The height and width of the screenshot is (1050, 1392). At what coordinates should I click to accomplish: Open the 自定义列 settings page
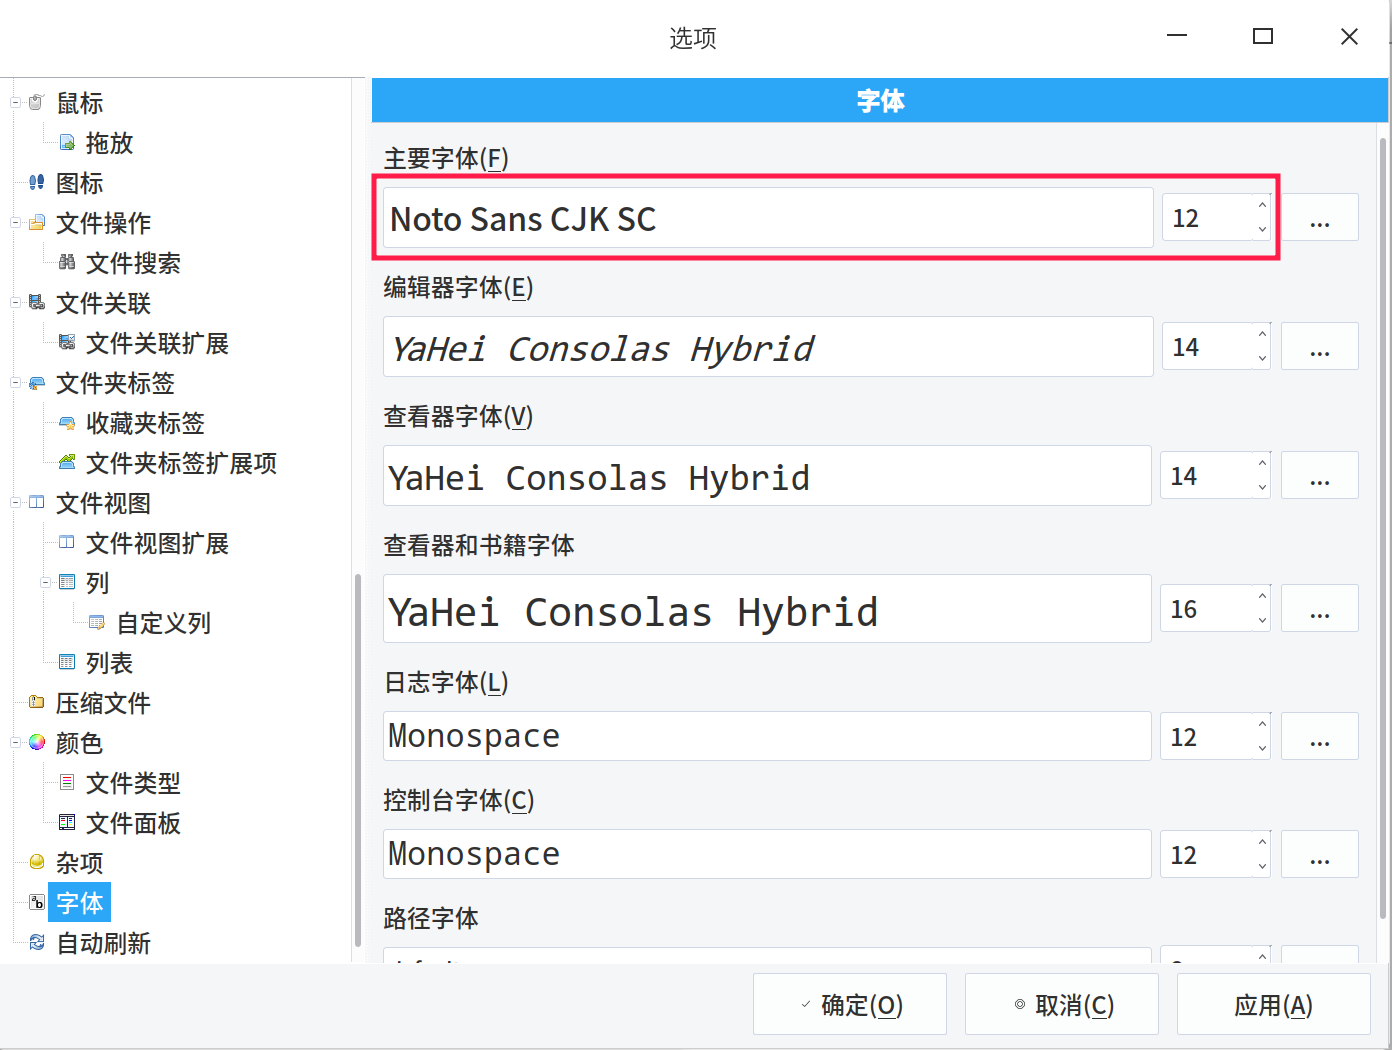(164, 623)
